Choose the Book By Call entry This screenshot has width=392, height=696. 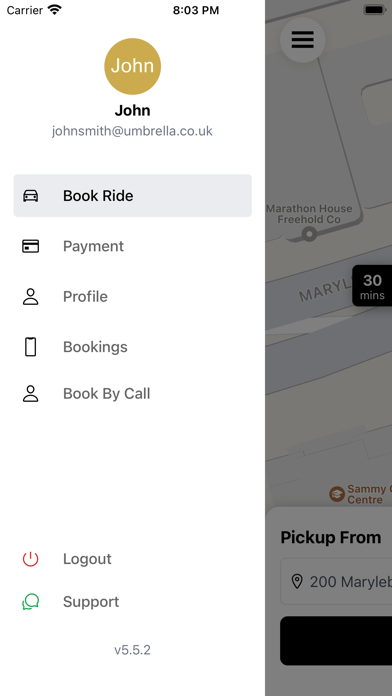[x=133, y=394]
